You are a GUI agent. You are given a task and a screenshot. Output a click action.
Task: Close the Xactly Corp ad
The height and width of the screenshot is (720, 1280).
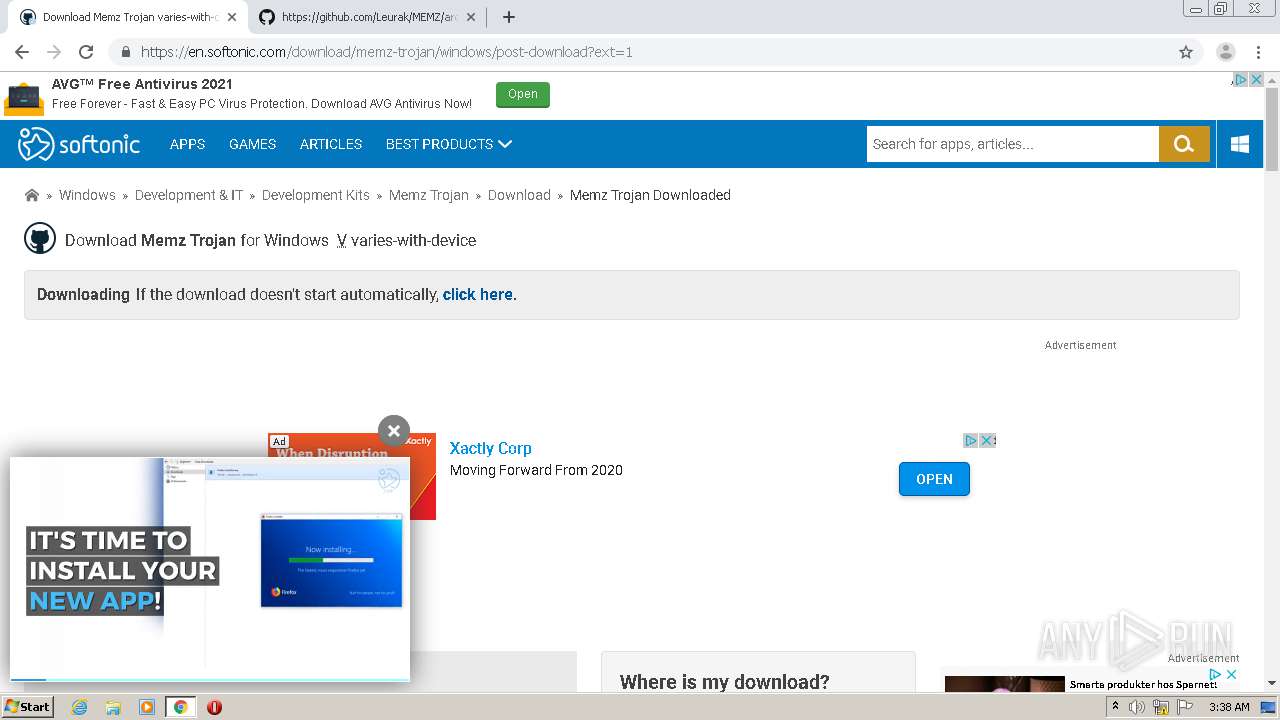pyautogui.click(x=987, y=440)
